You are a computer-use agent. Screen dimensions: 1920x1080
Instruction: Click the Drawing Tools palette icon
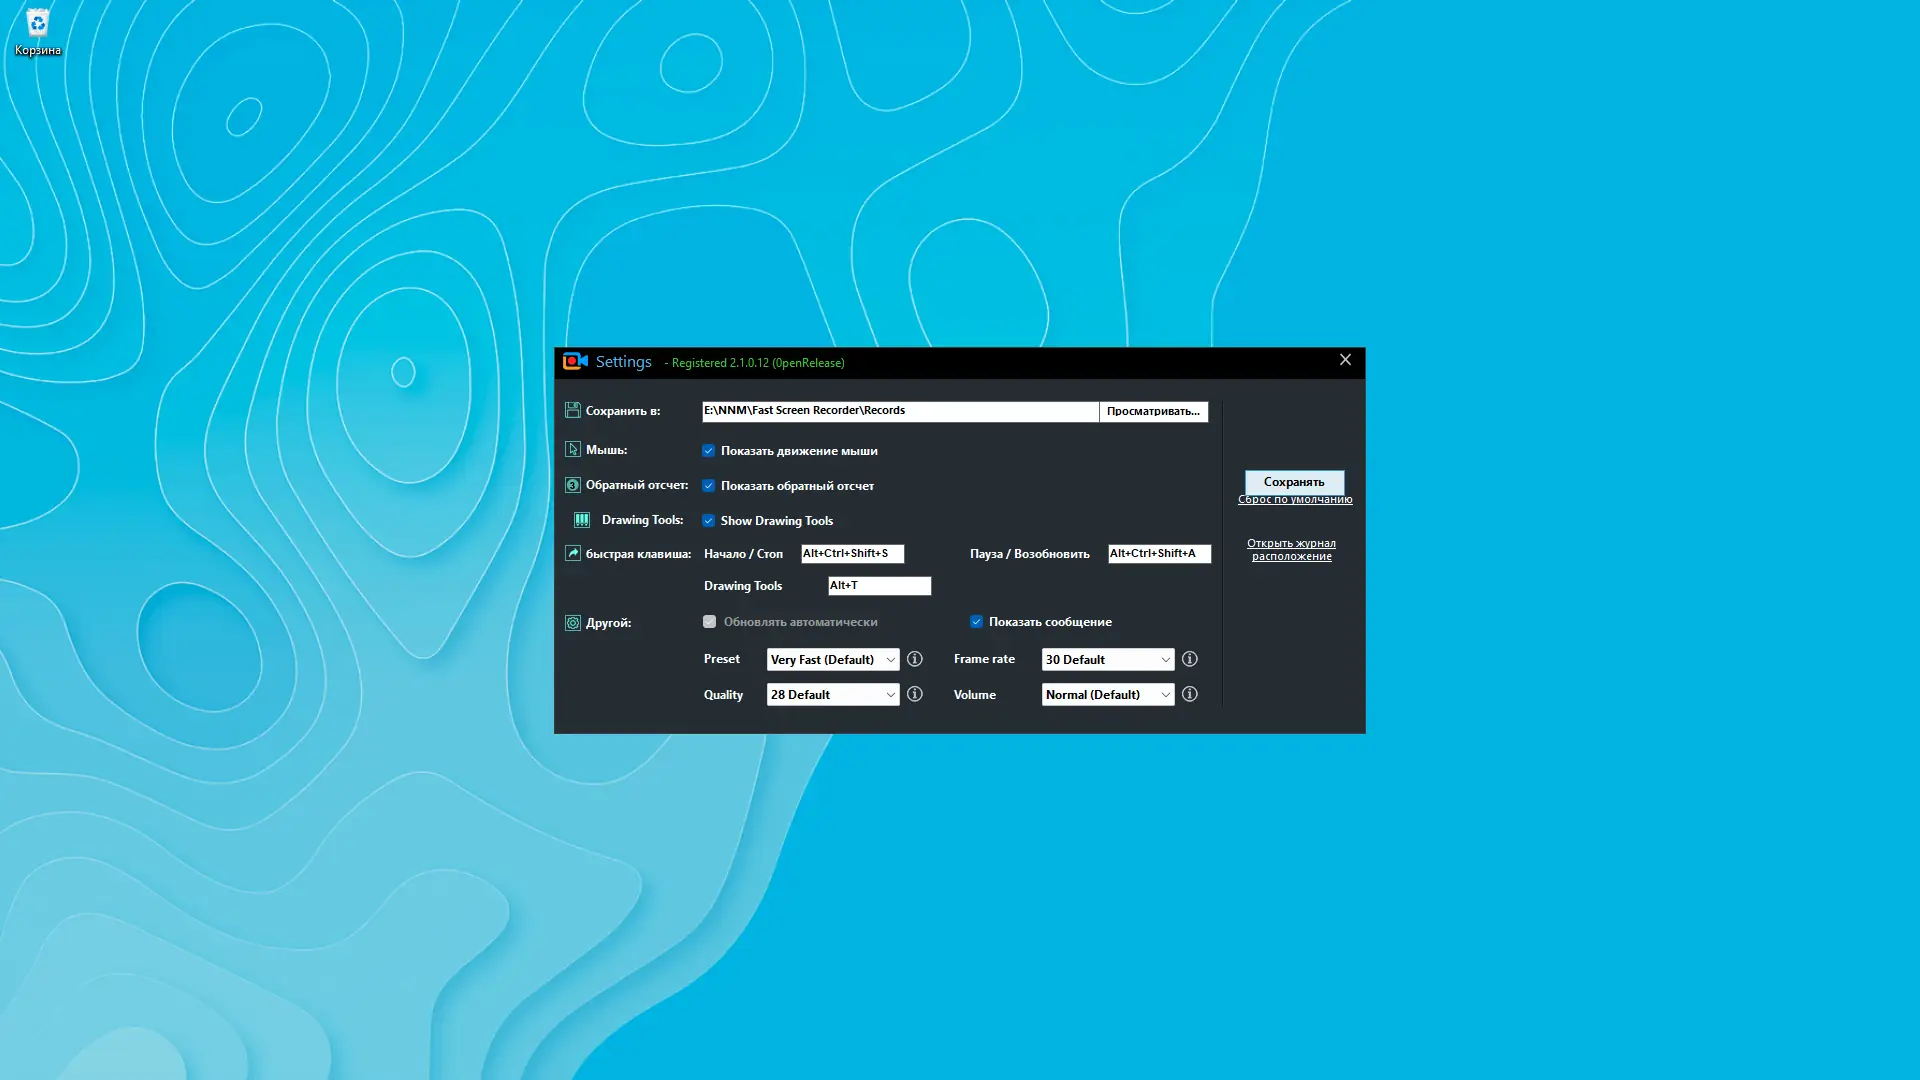[581, 519]
